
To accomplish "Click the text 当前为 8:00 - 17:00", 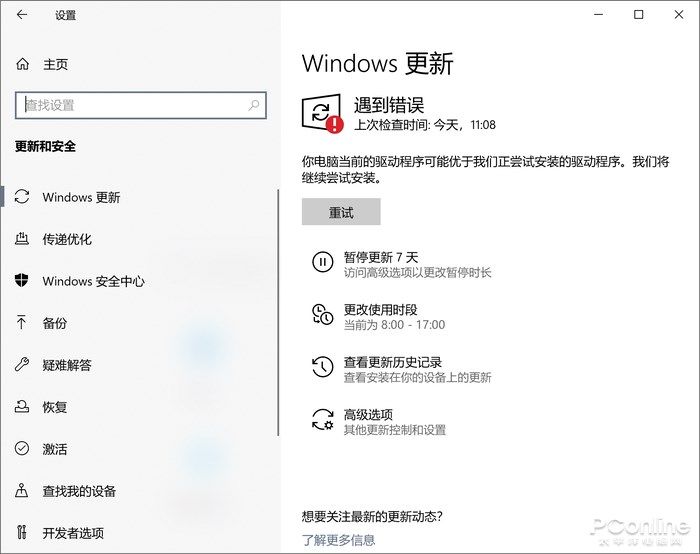I will [394, 325].
